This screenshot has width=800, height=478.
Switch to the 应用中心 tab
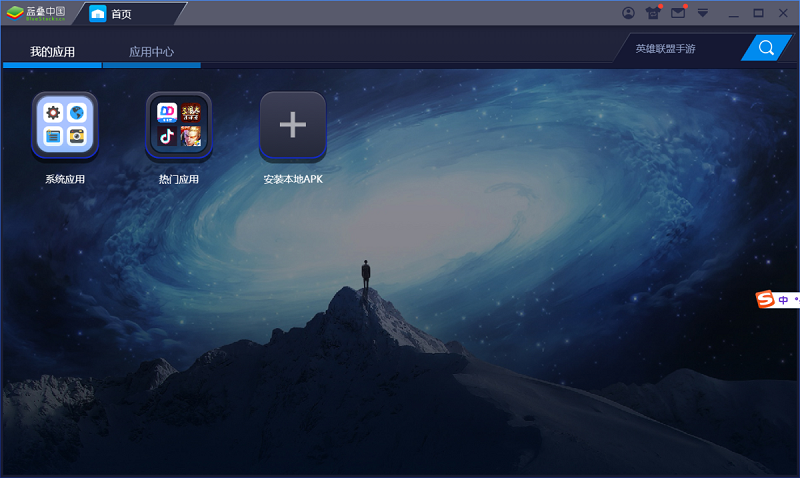pos(151,52)
